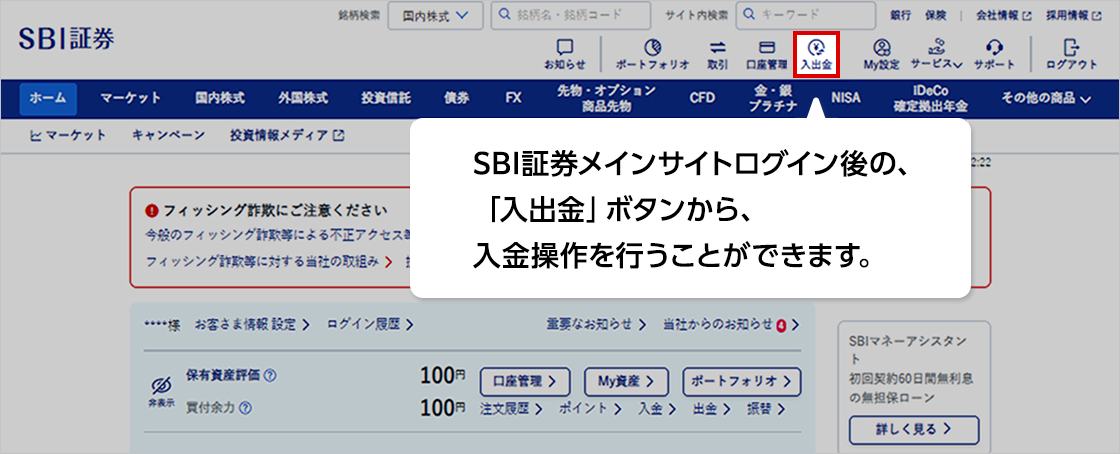Click the お知らせ notification icon
The width and height of the screenshot is (1120, 454).
coord(565,53)
